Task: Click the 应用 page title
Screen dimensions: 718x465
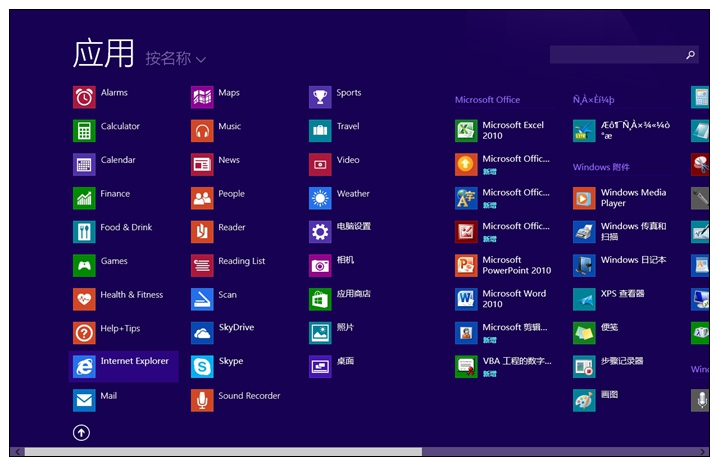Action: [103, 53]
